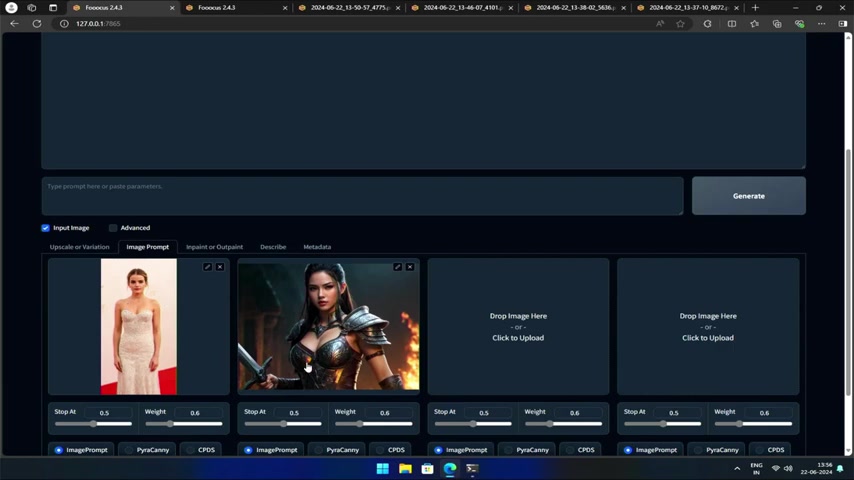Open the collections icon
The width and height of the screenshot is (854, 480).
(x=777, y=24)
